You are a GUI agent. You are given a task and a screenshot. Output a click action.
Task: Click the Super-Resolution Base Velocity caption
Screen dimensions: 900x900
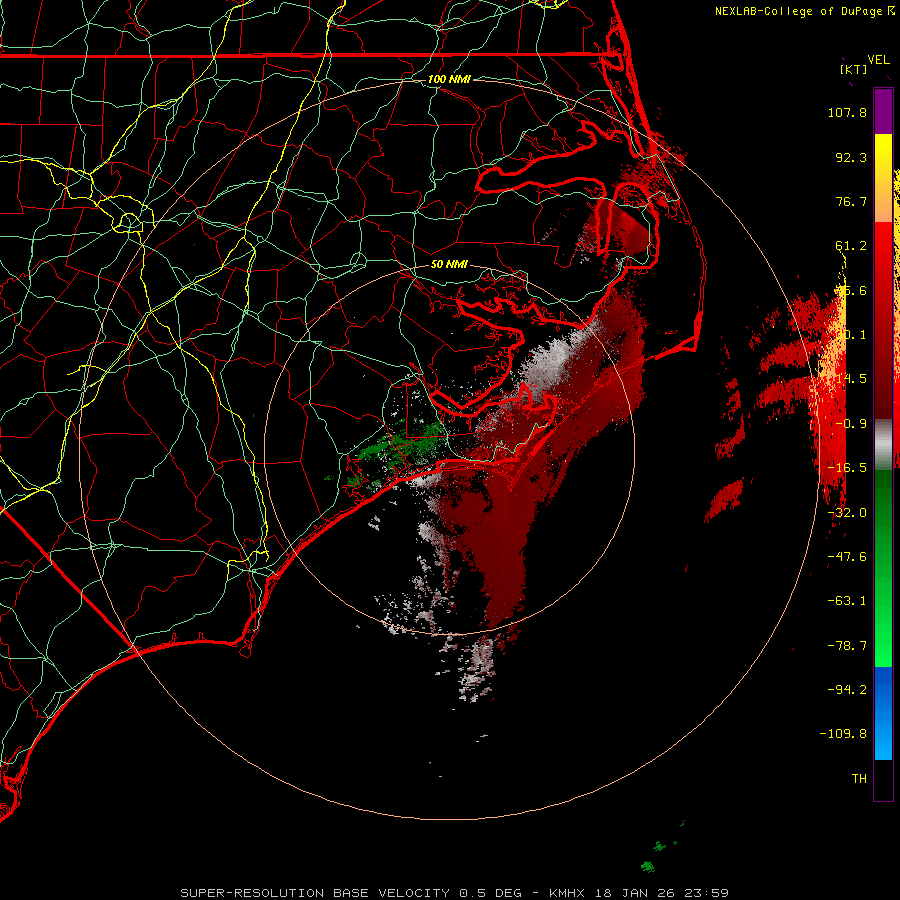(455, 893)
